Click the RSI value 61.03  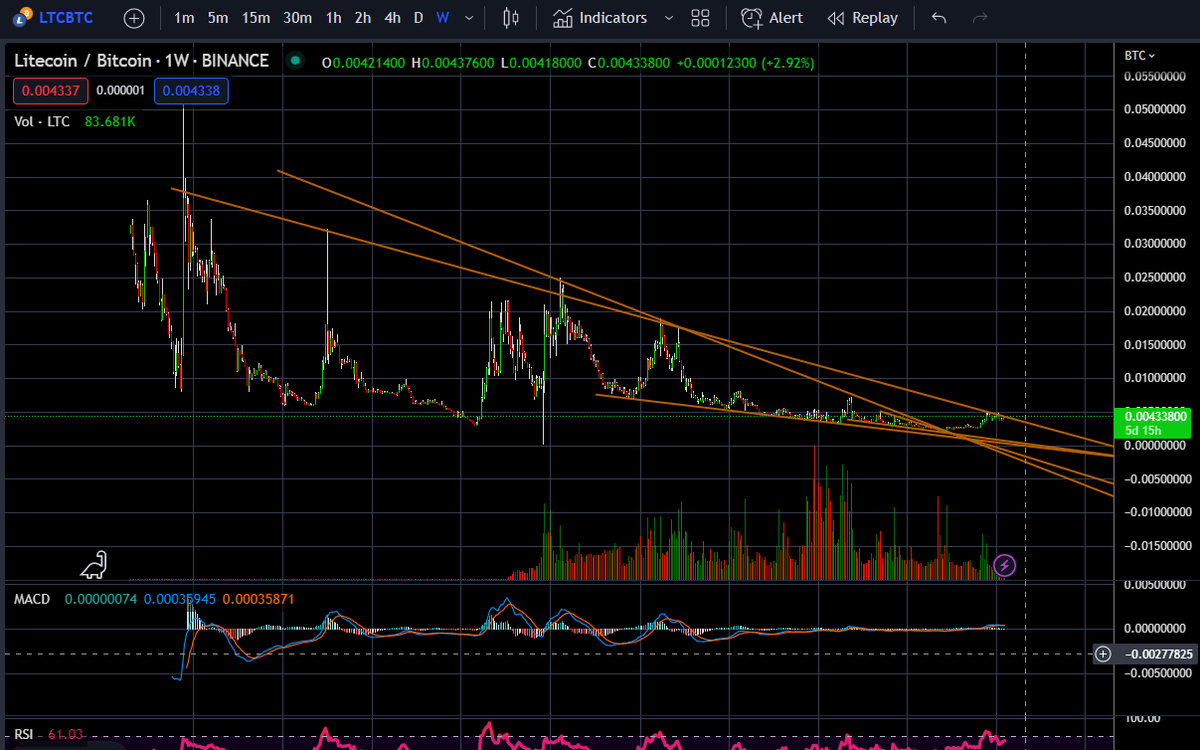tap(64, 735)
